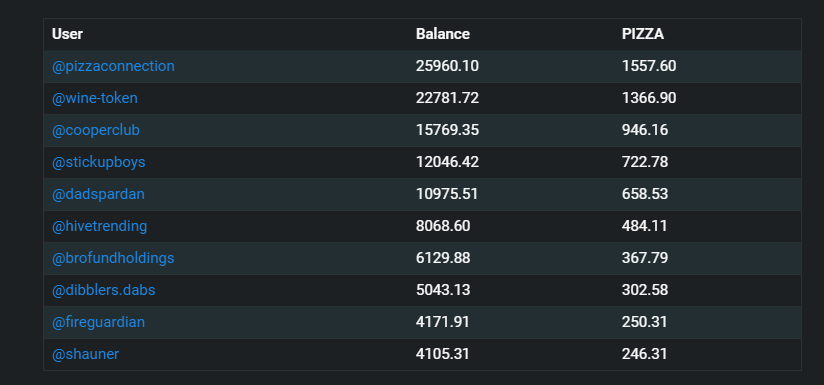Select balance value 6129.88
This screenshot has height=385, width=824.
tap(443, 258)
